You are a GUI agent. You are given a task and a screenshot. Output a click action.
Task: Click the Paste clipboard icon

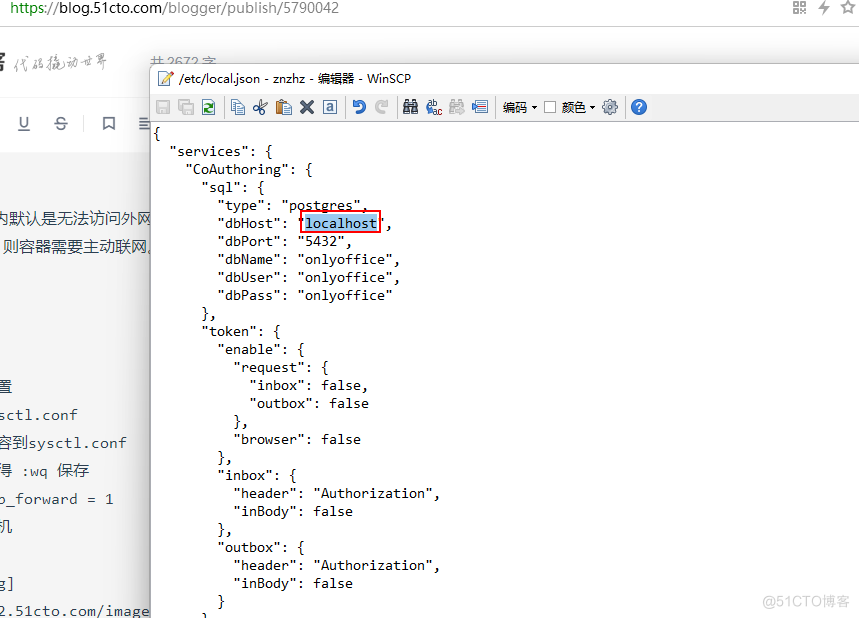[x=284, y=107]
